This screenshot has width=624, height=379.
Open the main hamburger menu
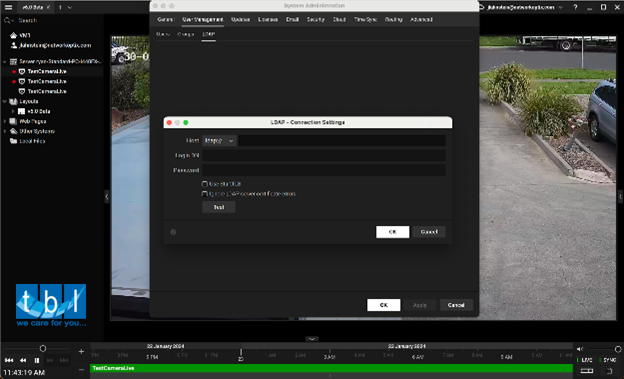click(x=8, y=7)
